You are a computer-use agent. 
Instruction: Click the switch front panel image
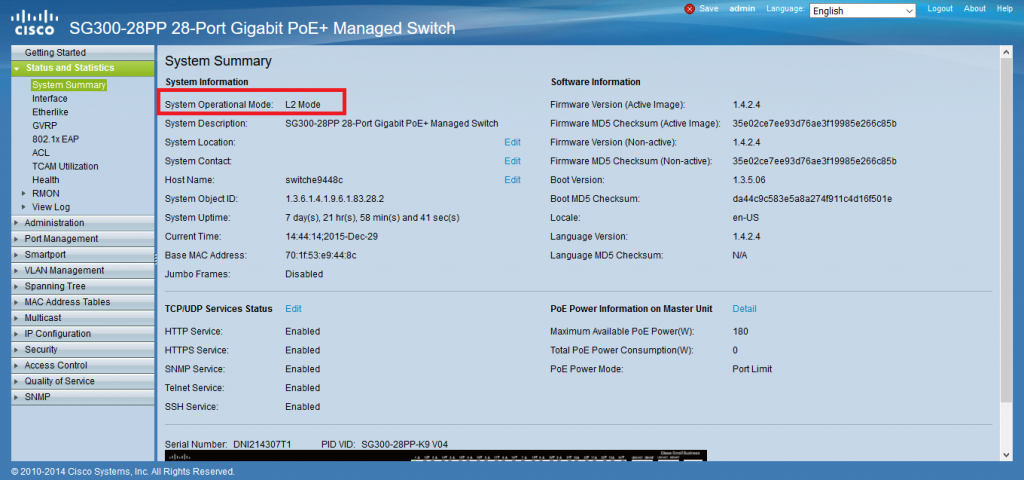click(x=436, y=455)
